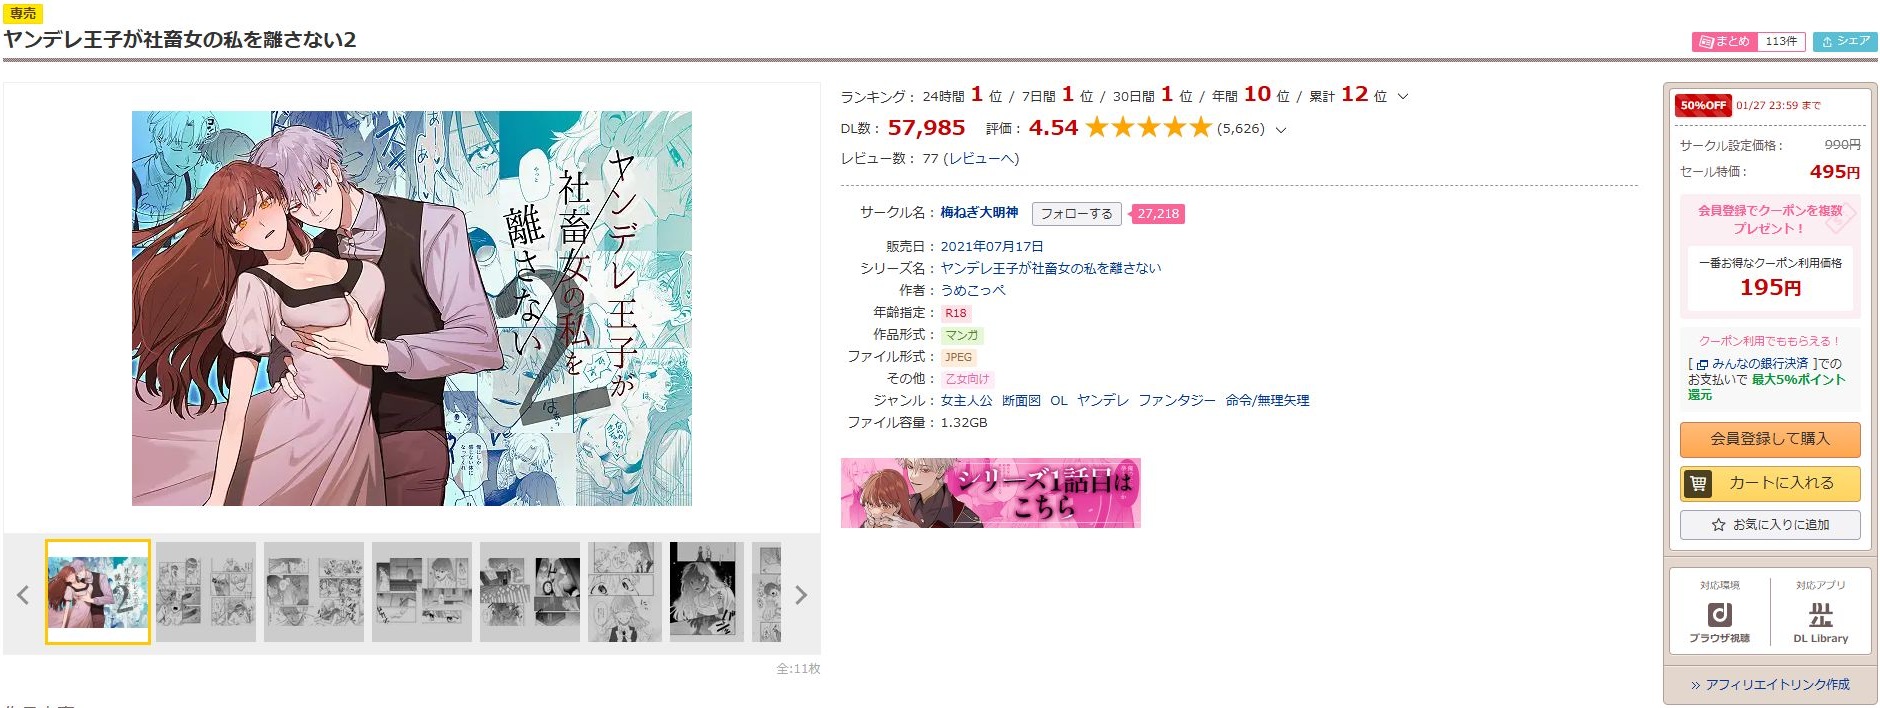Show previous thumbnails with left arrow
The height and width of the screenshot is (708, 1880).
coord(23,596)
